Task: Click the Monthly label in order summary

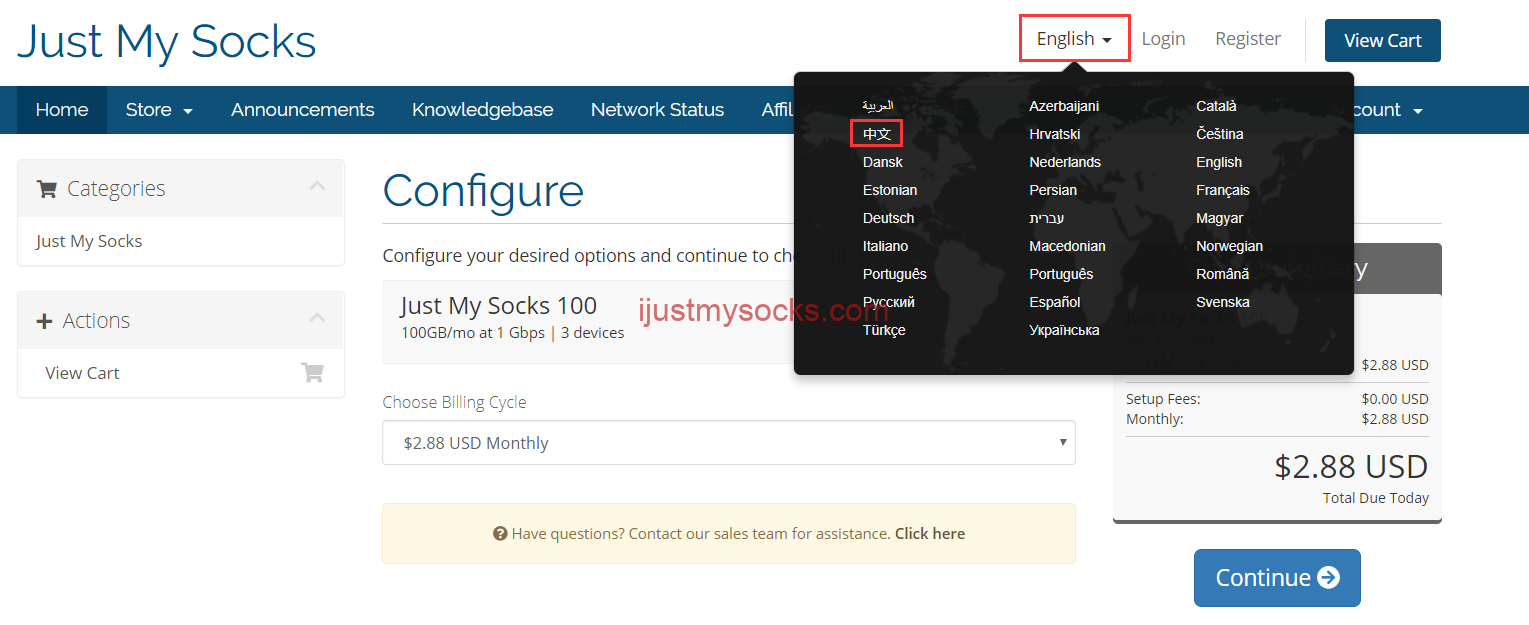Action: tap(1154, 419)
